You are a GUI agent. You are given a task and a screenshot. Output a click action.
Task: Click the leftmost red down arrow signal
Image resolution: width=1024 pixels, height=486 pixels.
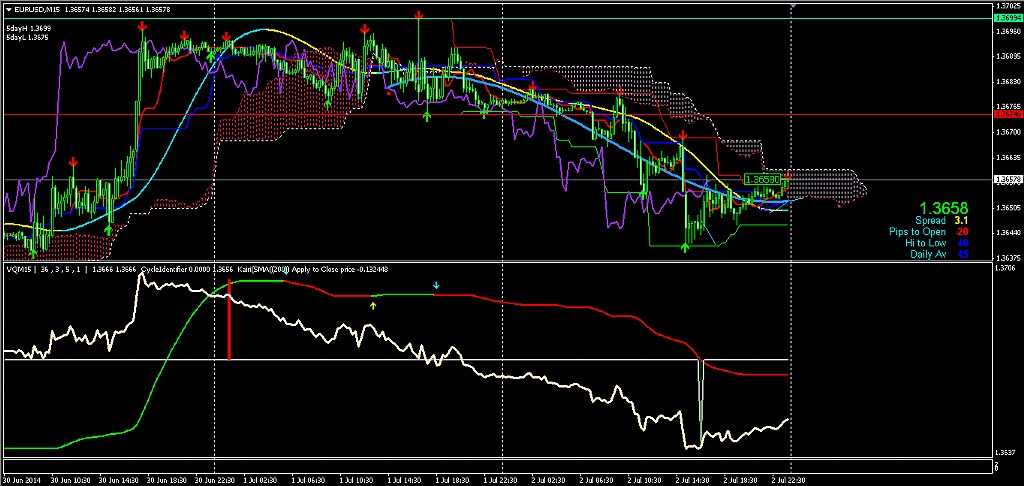[x=72, y=161]
